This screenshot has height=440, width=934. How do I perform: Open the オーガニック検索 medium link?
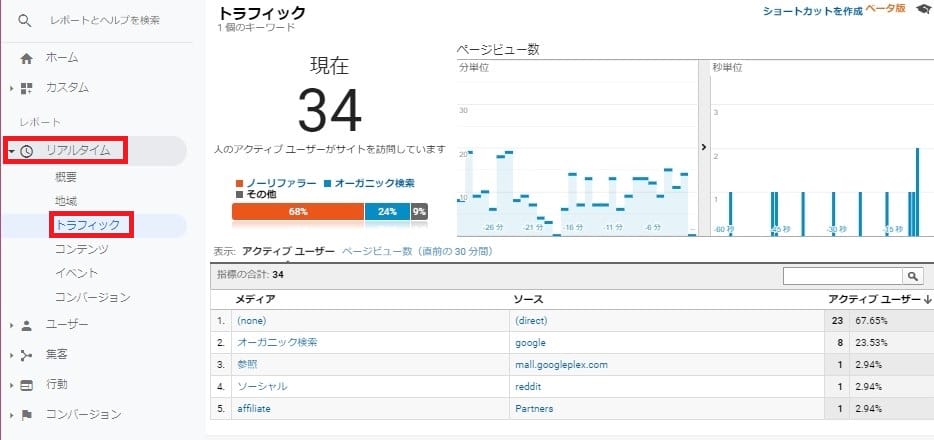[x=276, y=342]
